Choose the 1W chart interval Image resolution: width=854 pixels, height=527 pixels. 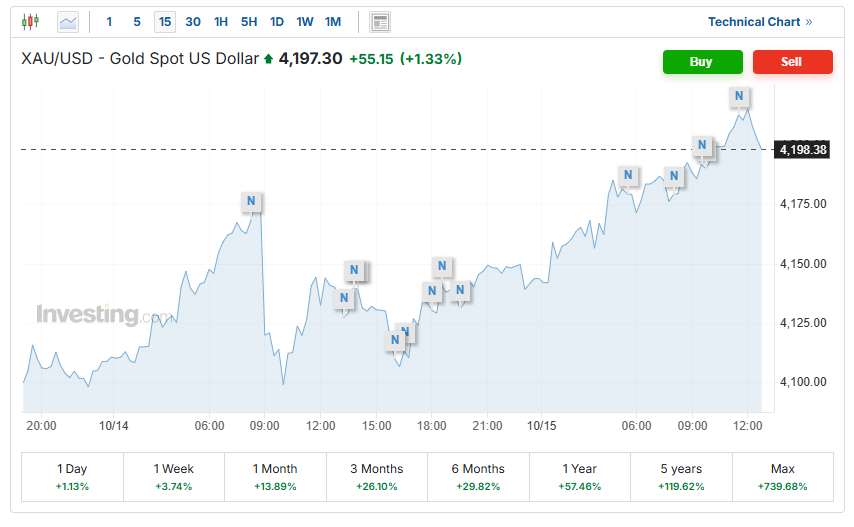coord(305,21)
